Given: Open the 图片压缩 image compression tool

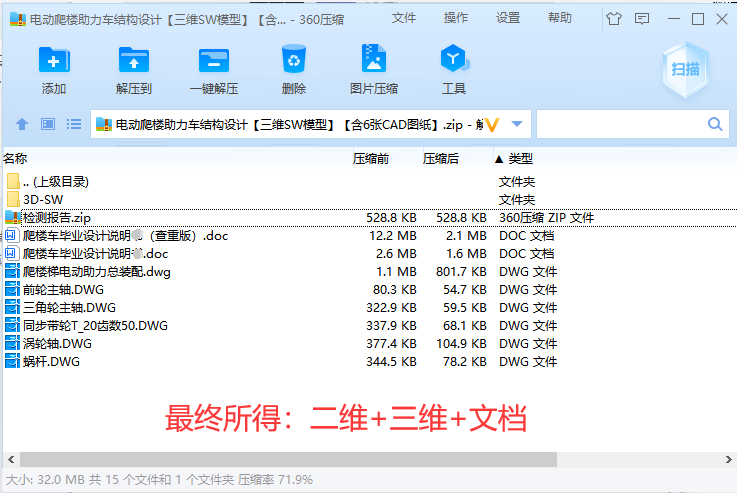Looking at the screenshot, I should tap(374, 59).
